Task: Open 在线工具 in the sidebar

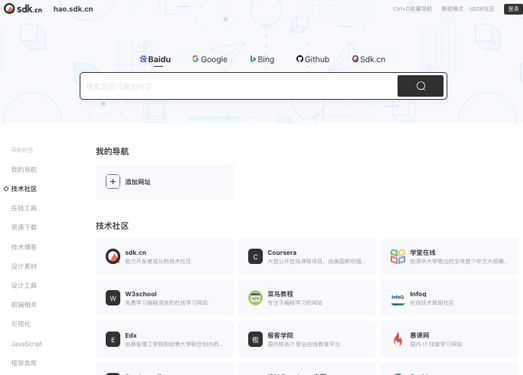Action: coord(24,208)
